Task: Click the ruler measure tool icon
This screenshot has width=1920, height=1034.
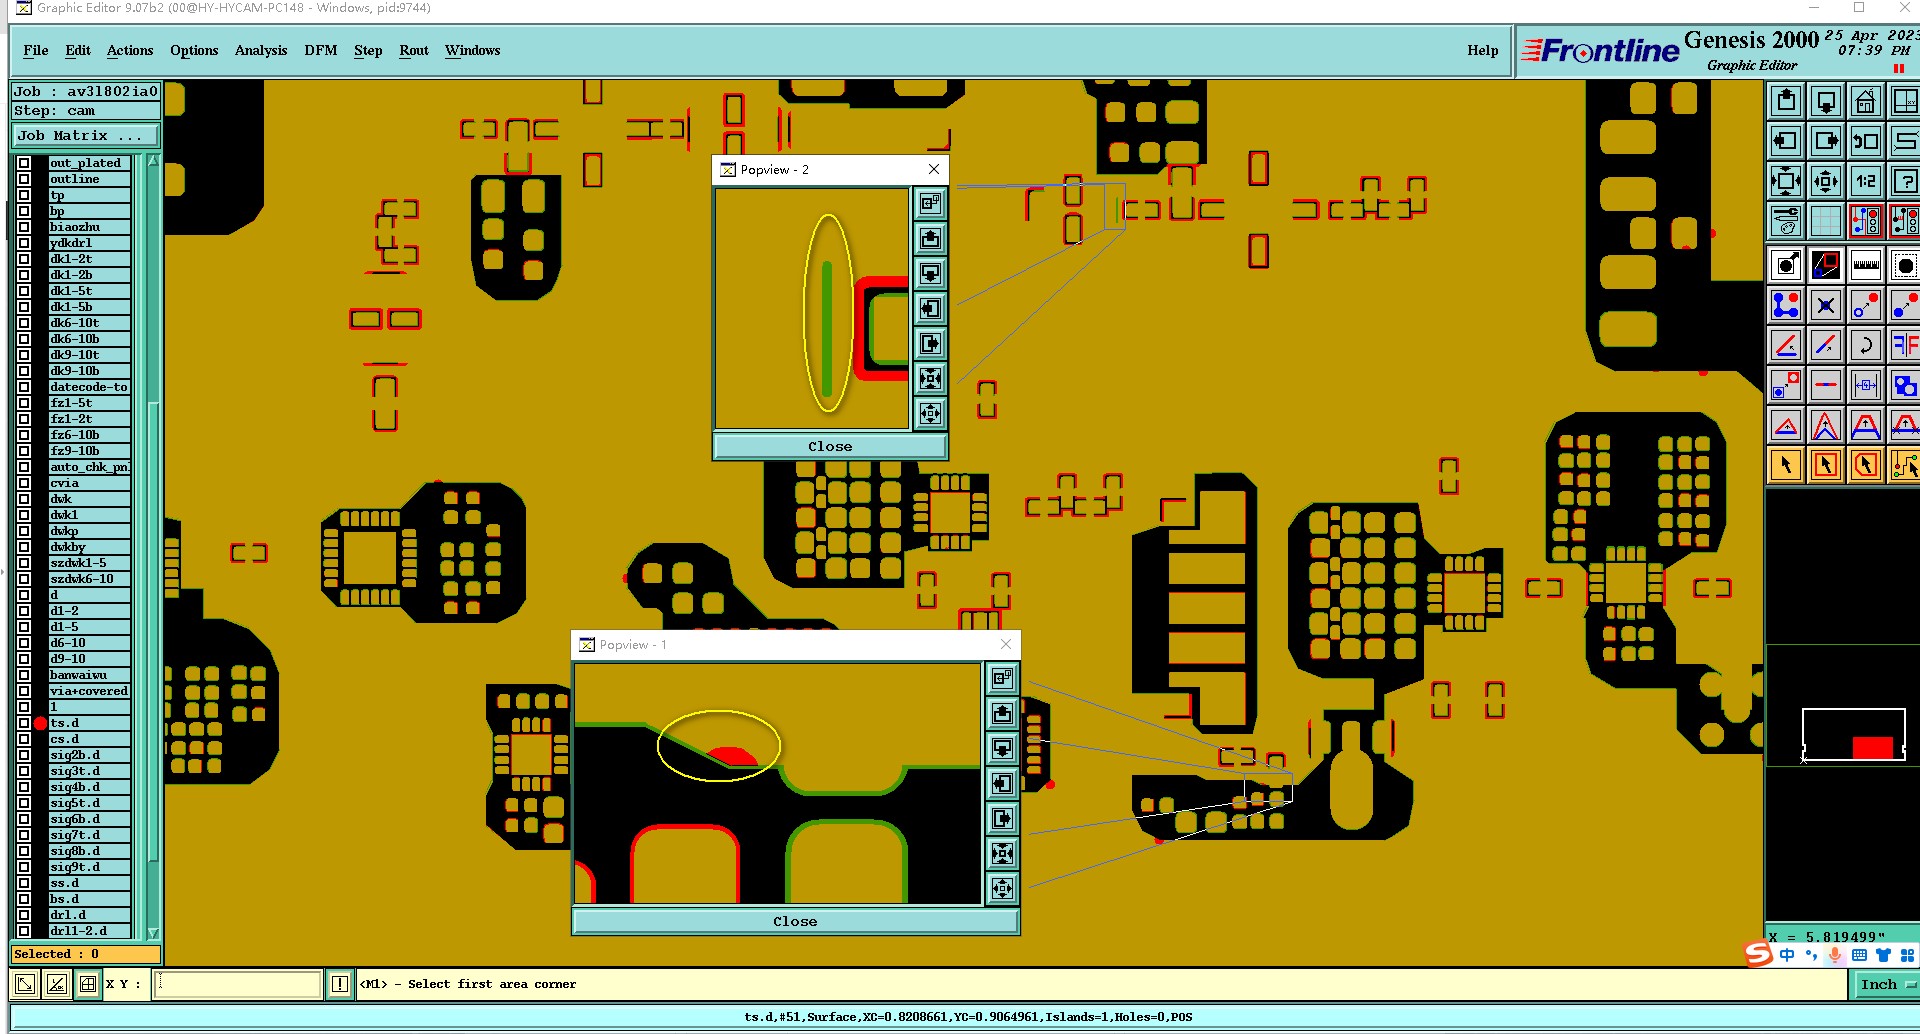Action: [1866, 266]
